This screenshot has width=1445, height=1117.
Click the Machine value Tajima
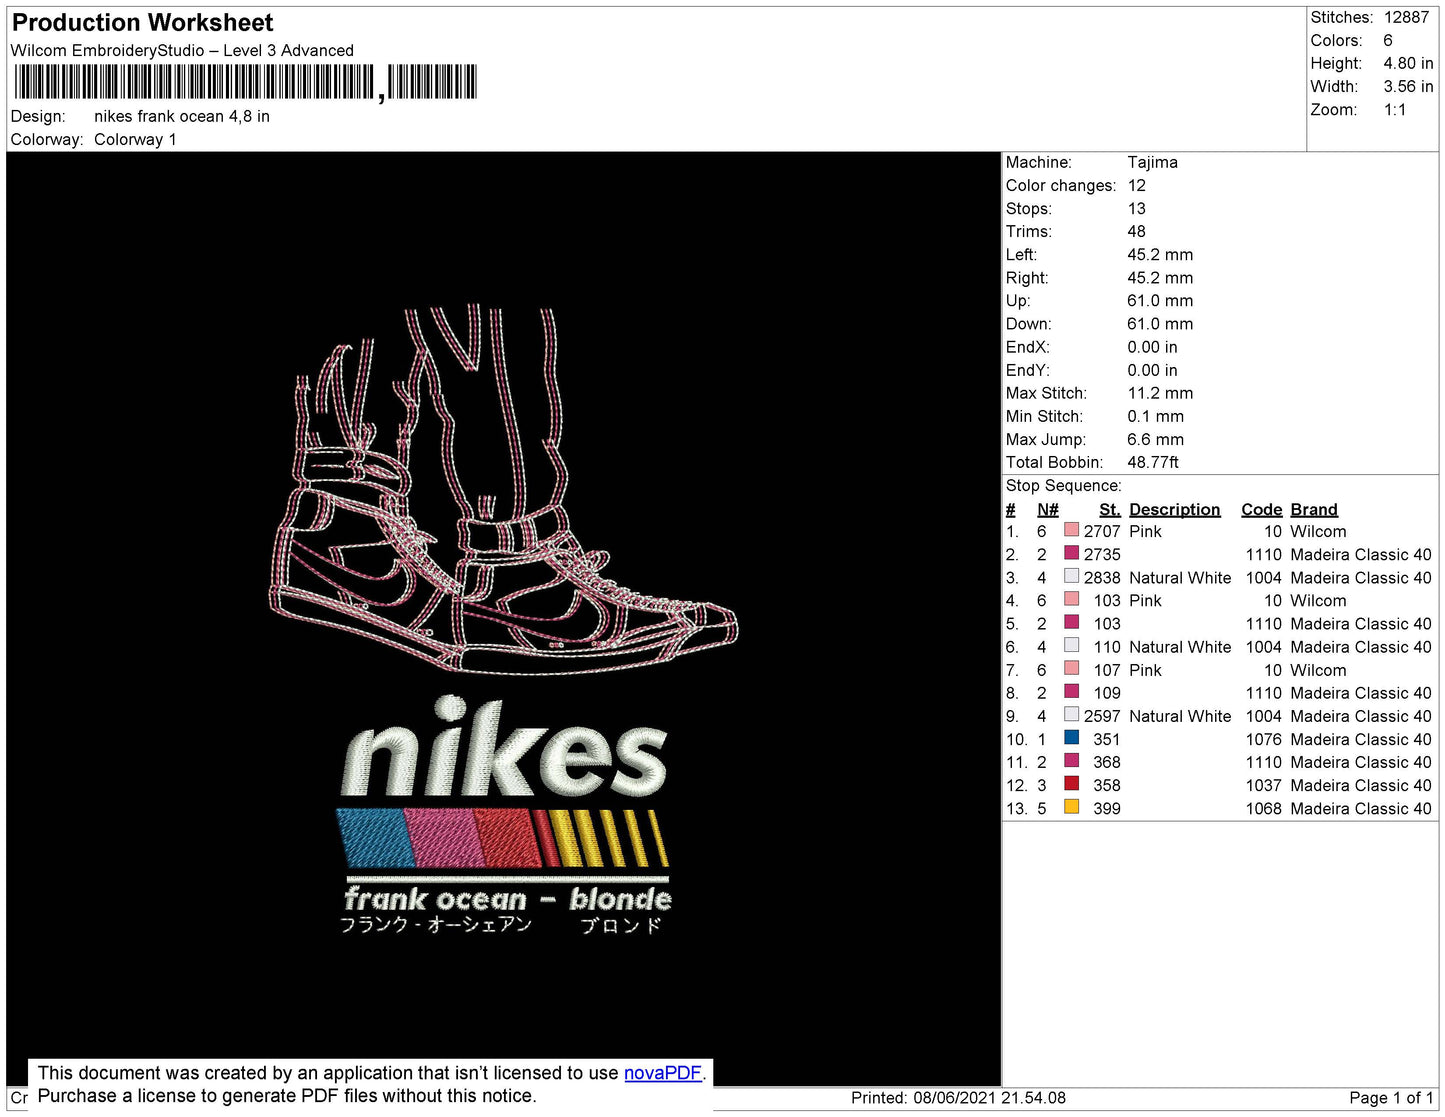1152,162
